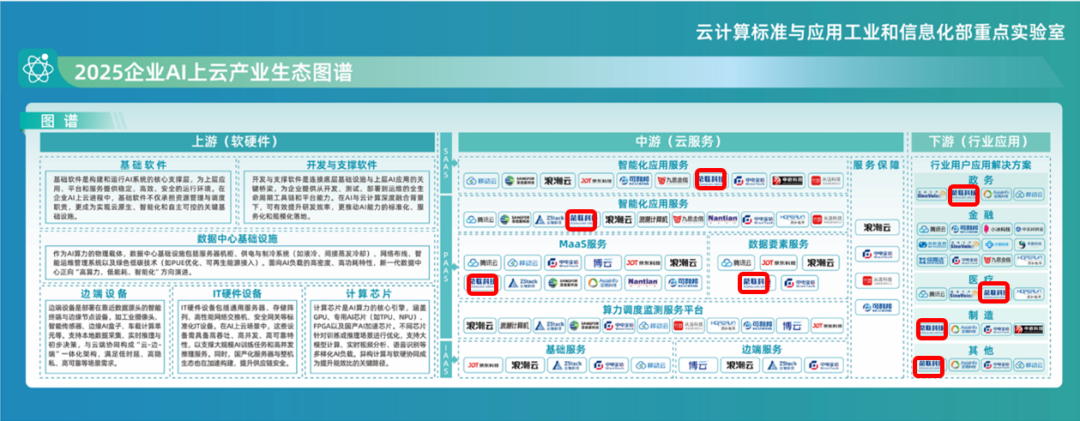Click the 金融 category heading
1080x421 pixels.
[981, 214]
